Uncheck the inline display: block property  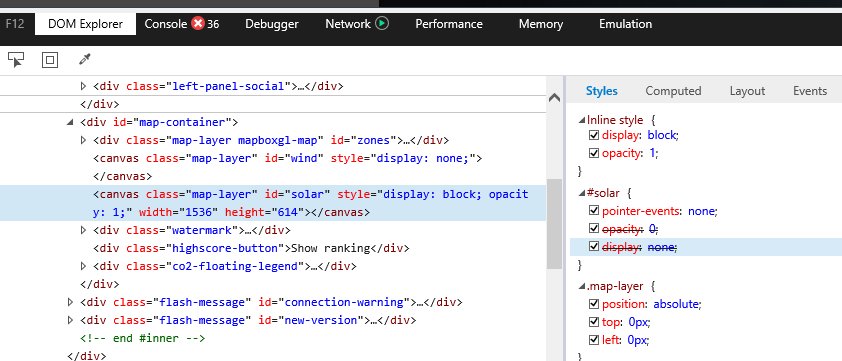[x=593, y=135]
